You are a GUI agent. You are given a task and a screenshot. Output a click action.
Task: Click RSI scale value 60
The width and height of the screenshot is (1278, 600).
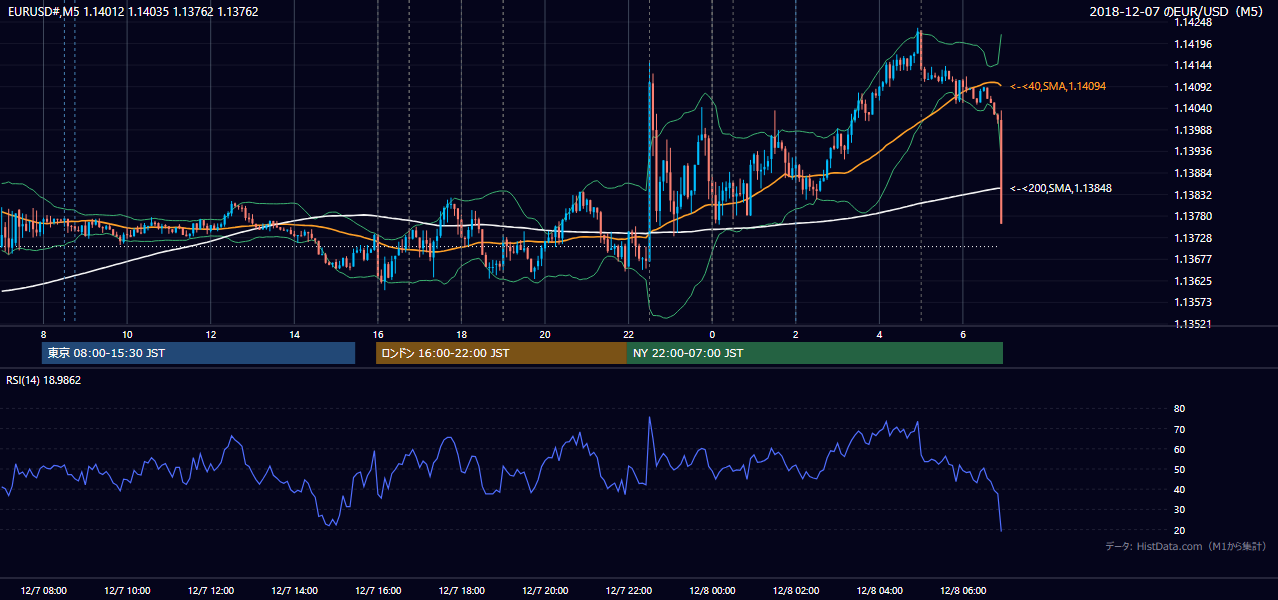click(x=1179, y=449)
